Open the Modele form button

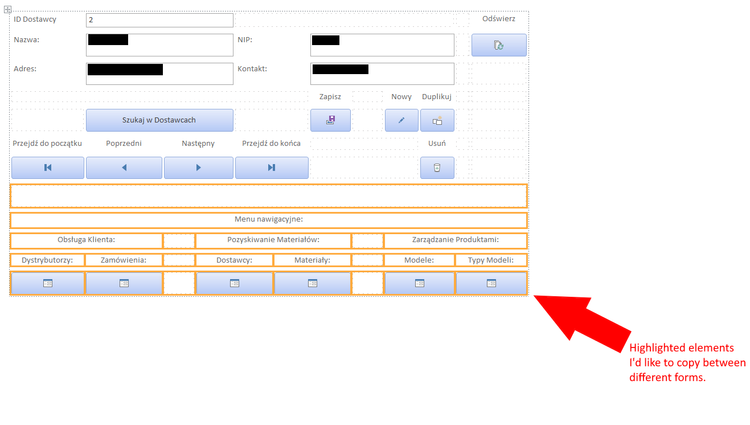tap(419, 283)
